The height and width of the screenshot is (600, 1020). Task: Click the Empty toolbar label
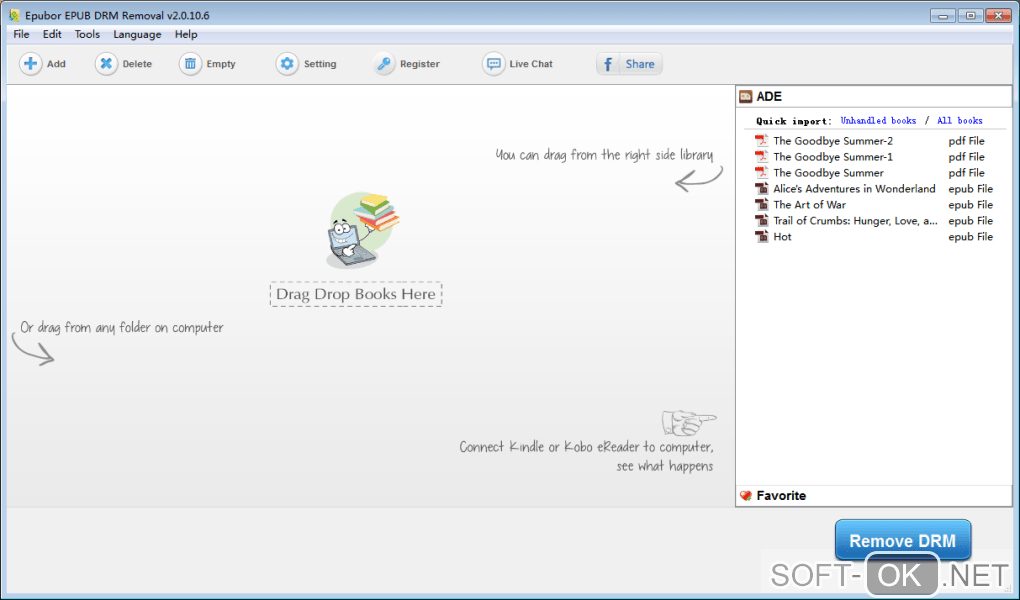pyautogui.click(x=221, y=64)
